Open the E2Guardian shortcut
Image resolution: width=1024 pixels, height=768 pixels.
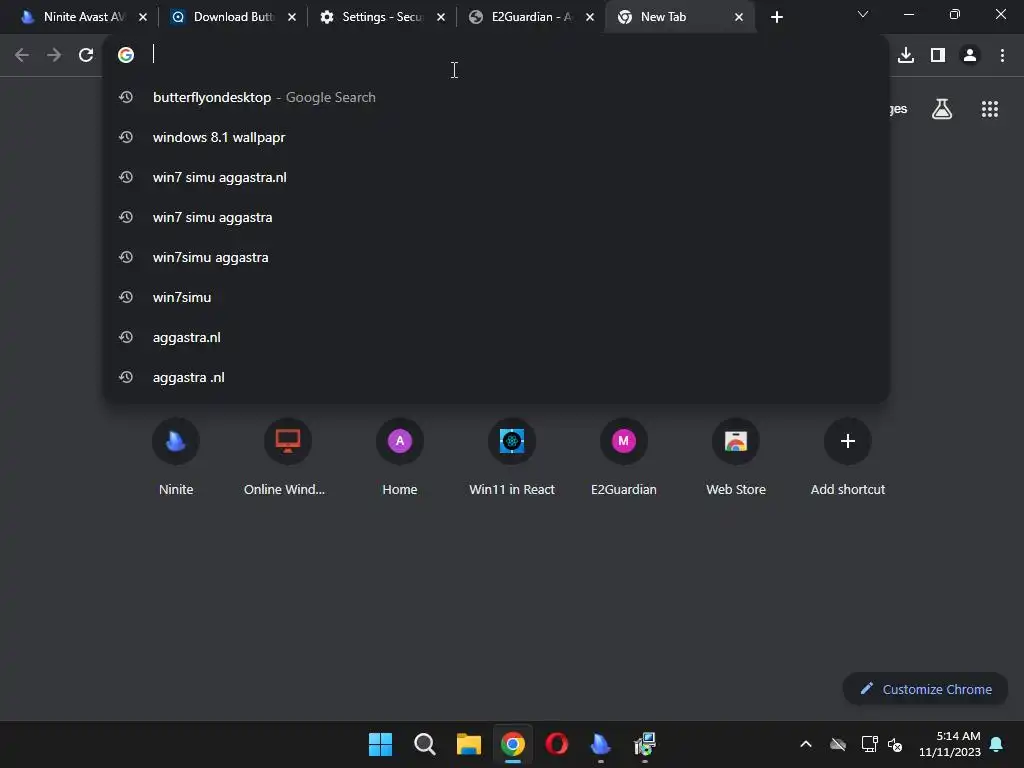pyautogui.click(x=624, y=456)
